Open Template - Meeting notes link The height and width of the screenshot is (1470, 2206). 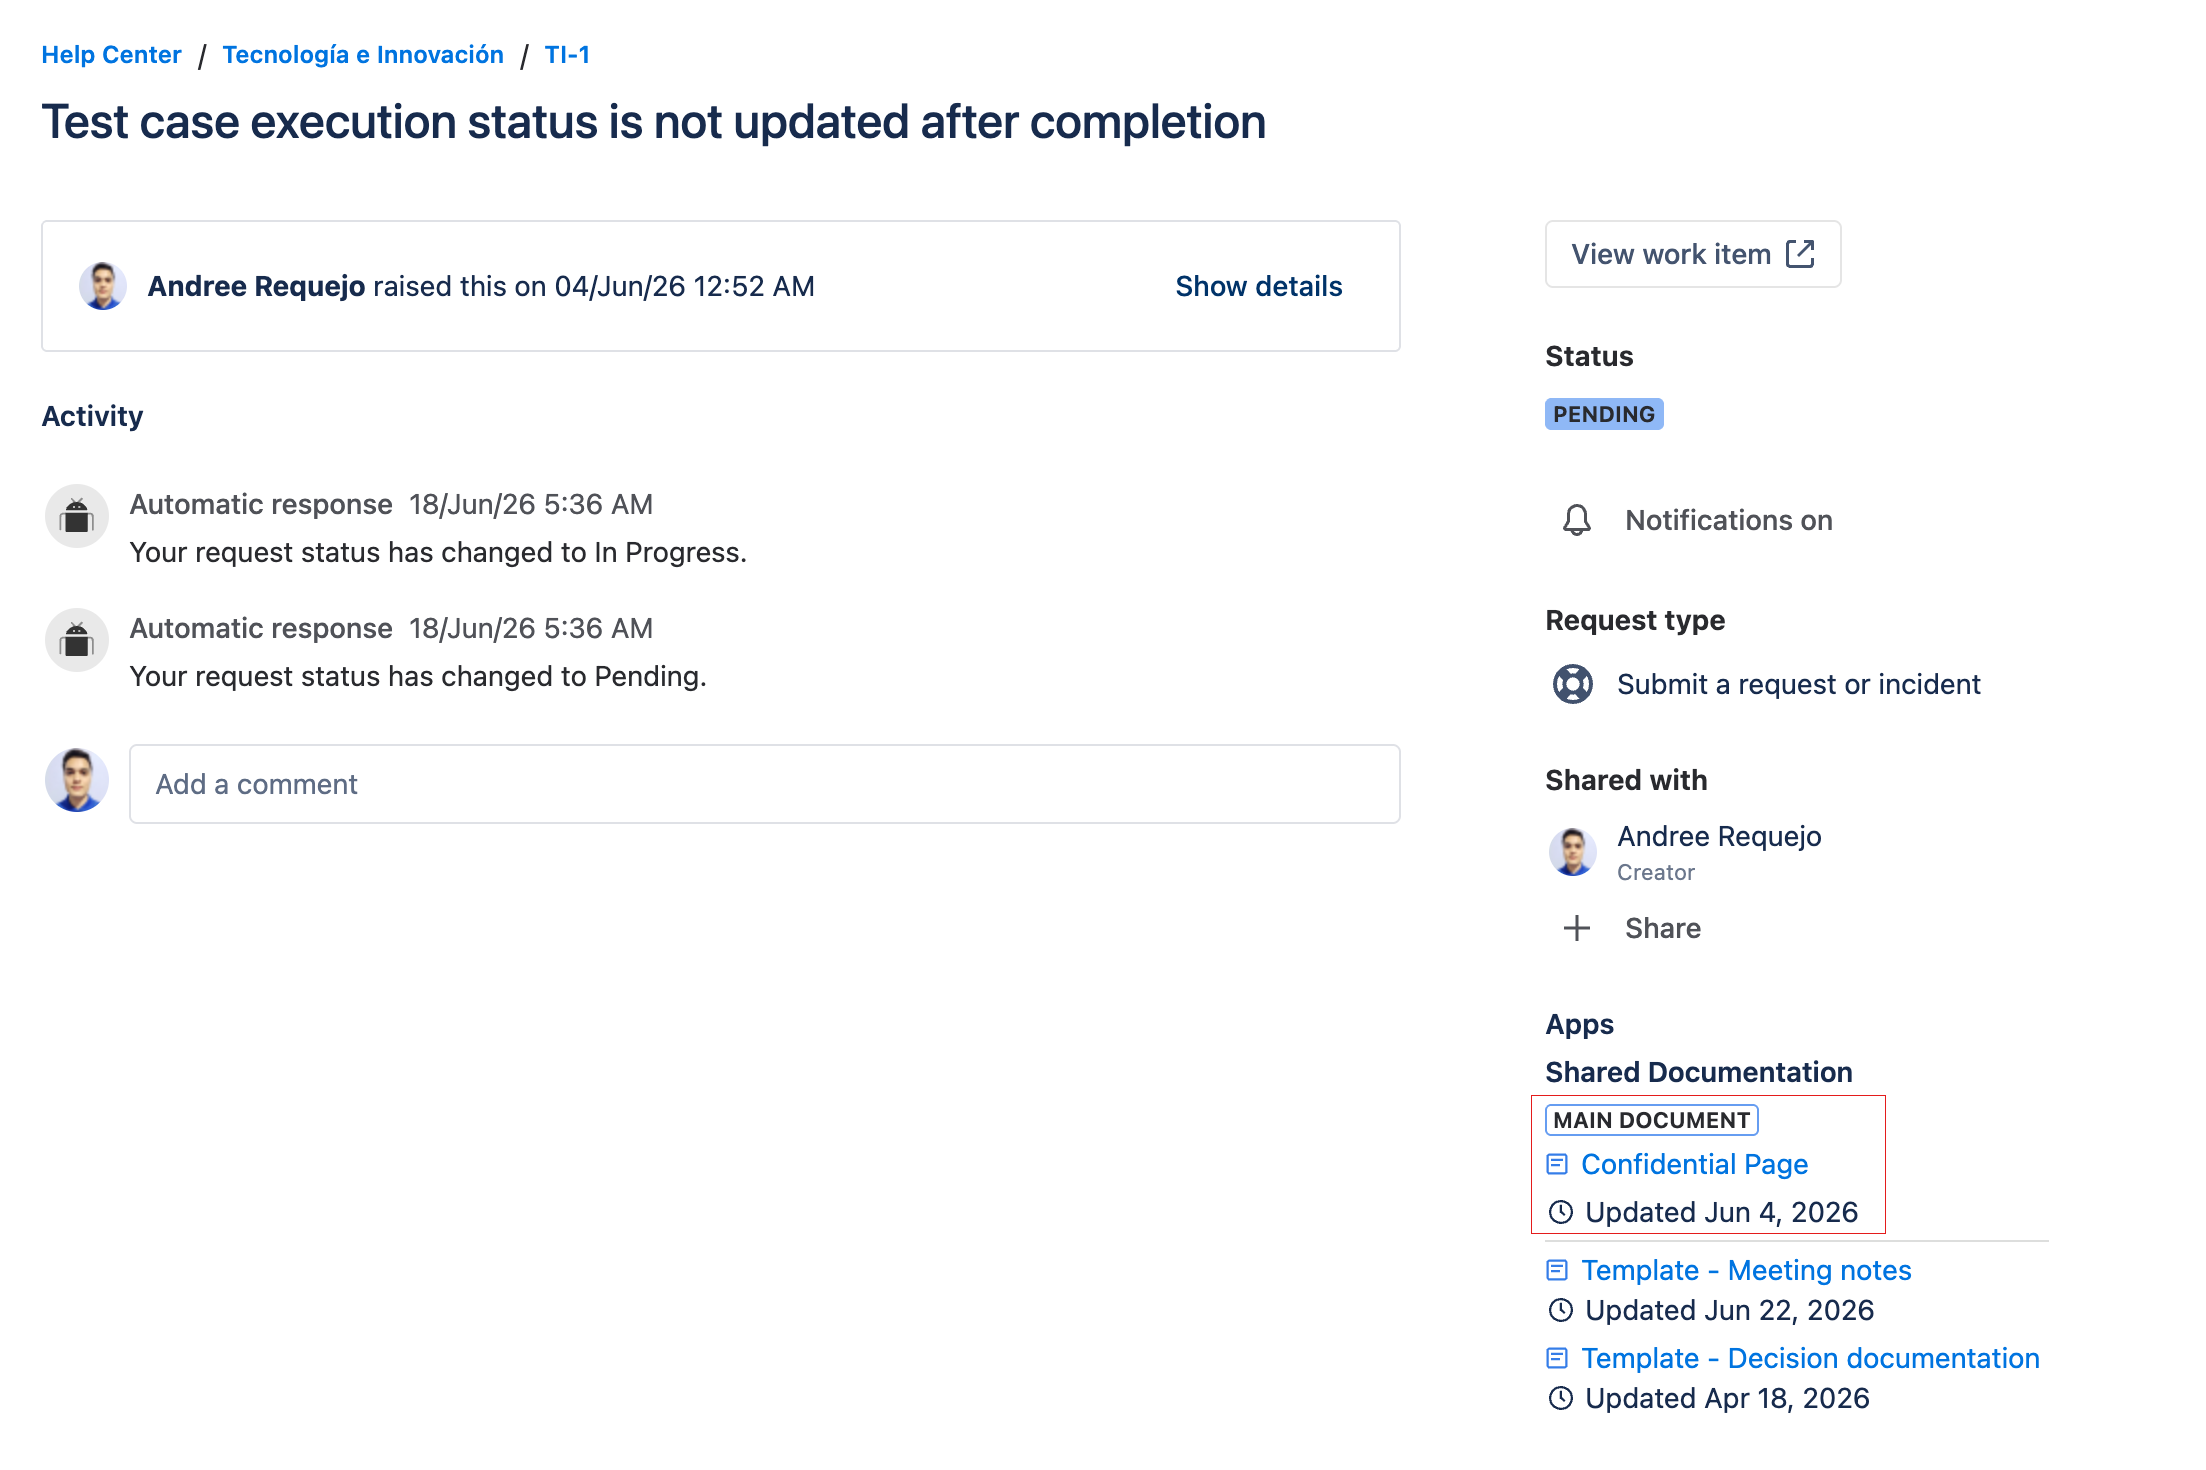pyautogui.click(x=1746, y=1270)
